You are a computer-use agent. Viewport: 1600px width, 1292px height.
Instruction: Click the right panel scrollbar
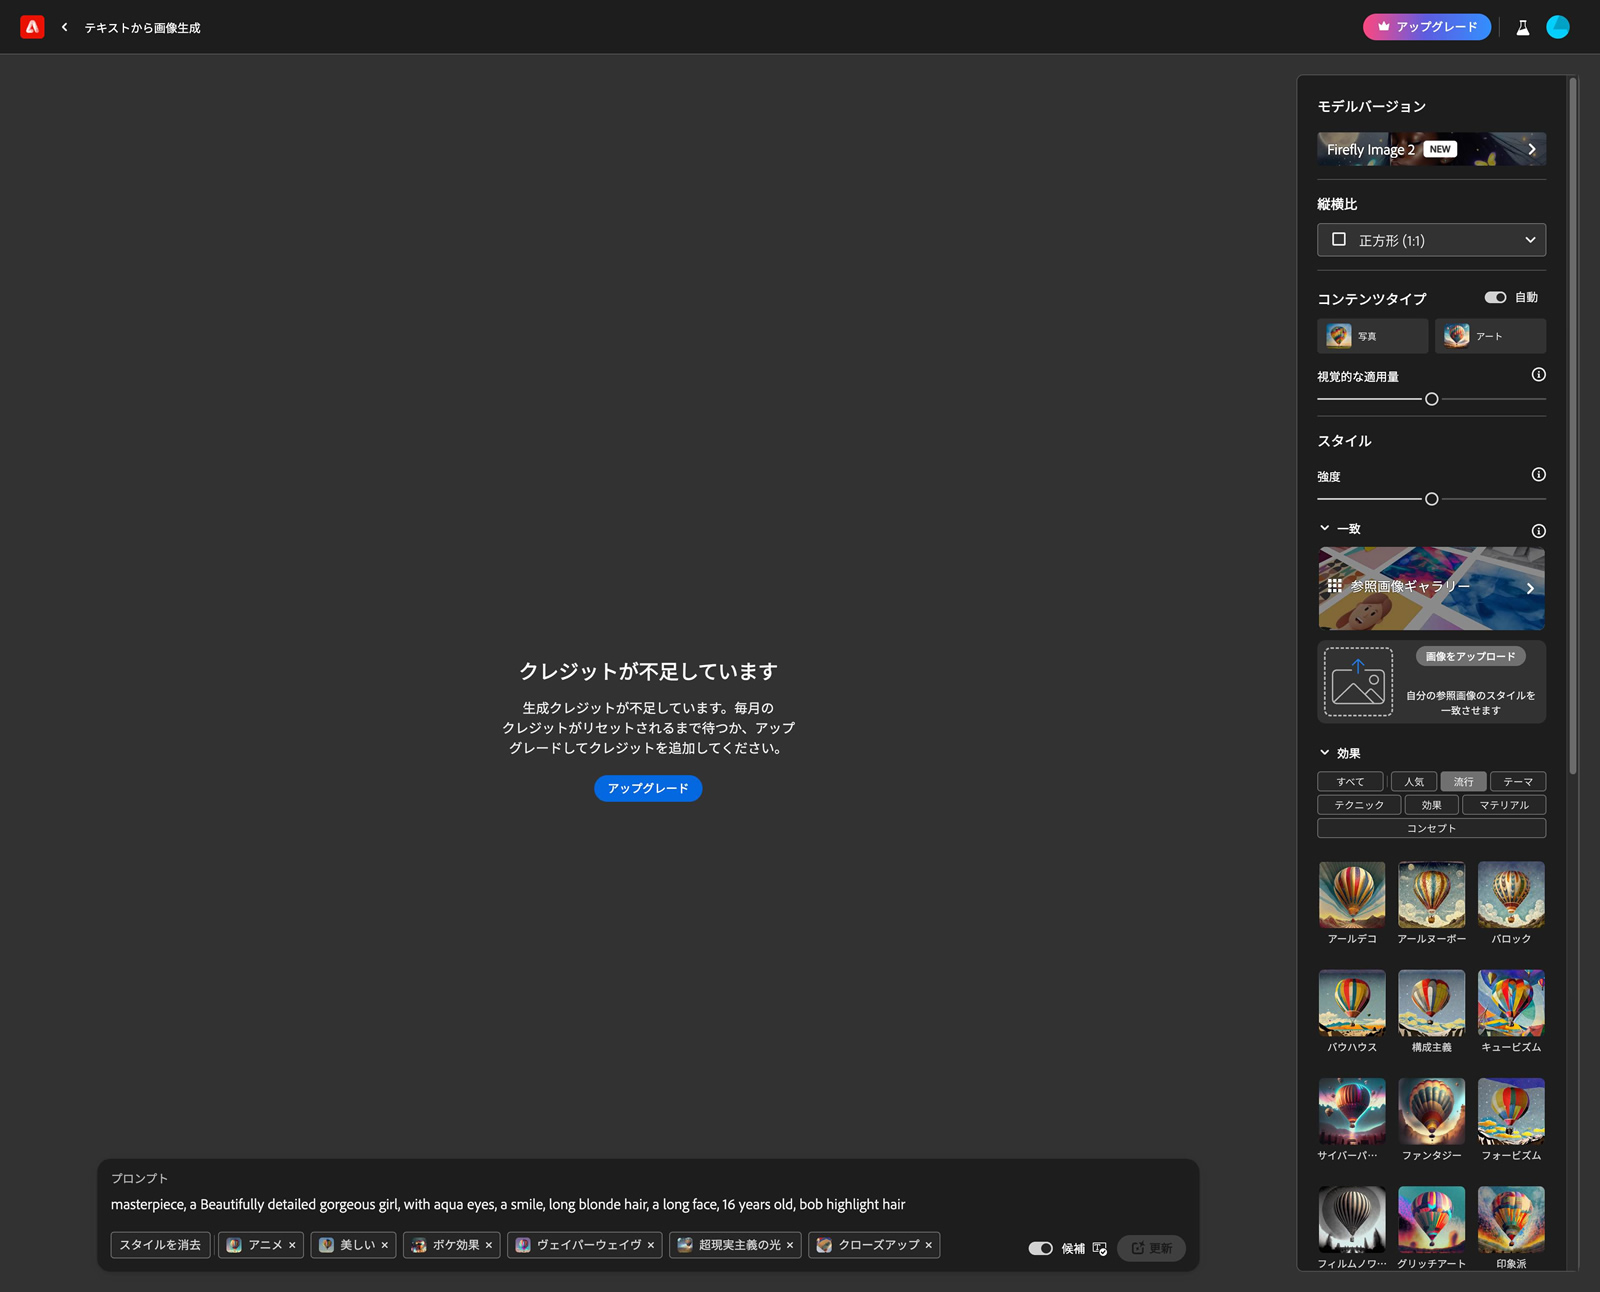click(1573, 425)
